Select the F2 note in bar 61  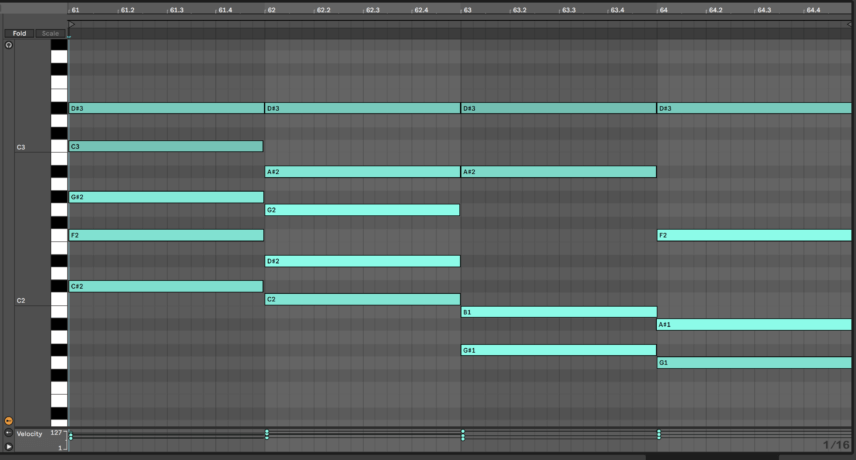[166, 235]
